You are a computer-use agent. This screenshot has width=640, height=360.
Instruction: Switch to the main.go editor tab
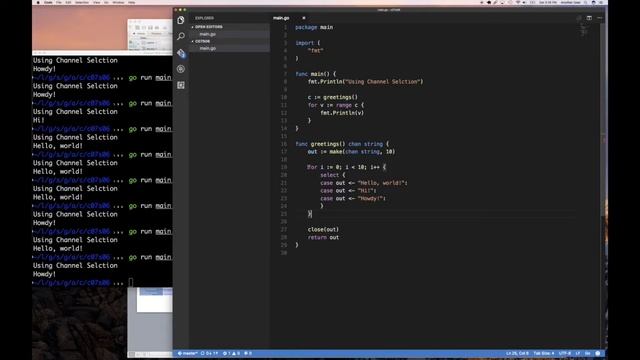(x=281, y=18)
